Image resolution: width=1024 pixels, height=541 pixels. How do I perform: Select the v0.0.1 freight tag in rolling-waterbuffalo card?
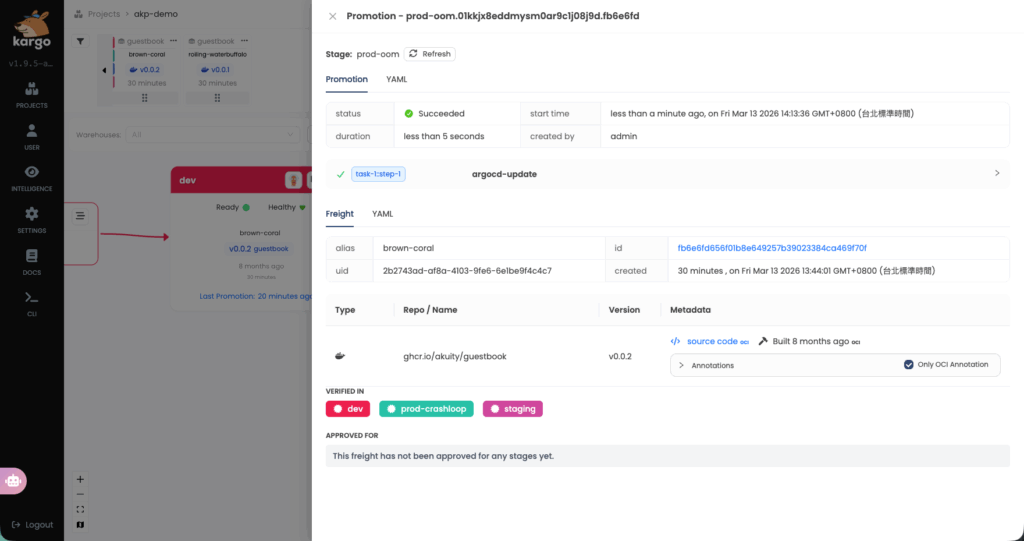pos(215,69)
